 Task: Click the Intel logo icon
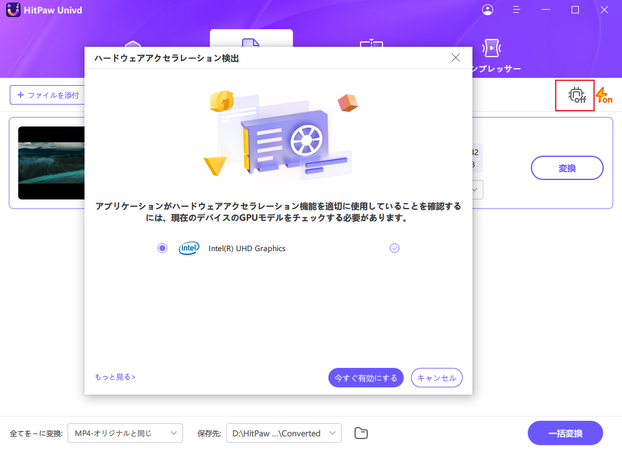coord(189,248)
